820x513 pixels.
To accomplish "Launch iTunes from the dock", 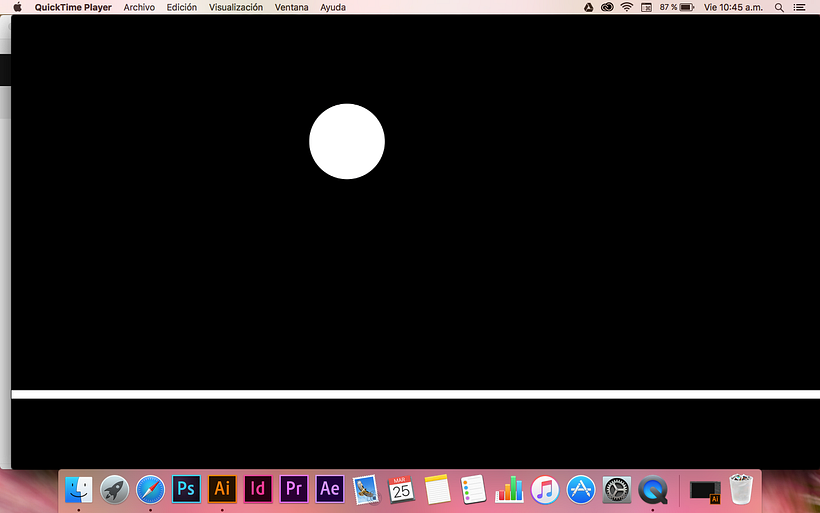I will click(x=545, y=489).
